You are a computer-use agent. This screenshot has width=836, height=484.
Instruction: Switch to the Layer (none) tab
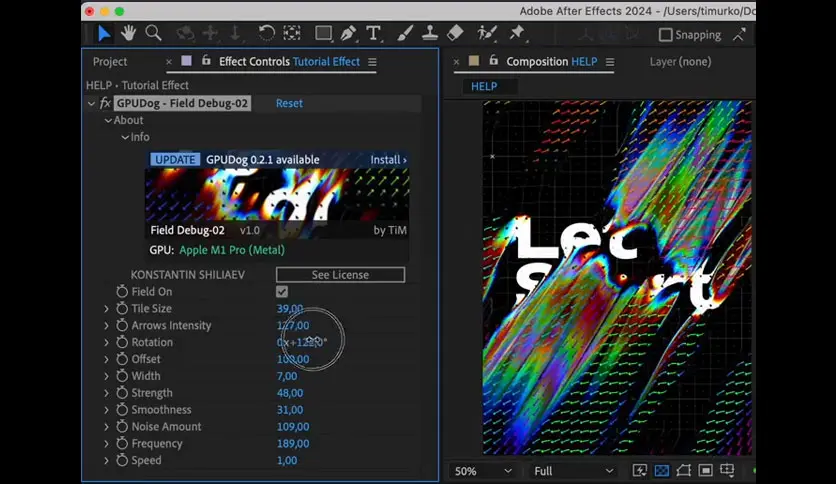pos(680,62)
